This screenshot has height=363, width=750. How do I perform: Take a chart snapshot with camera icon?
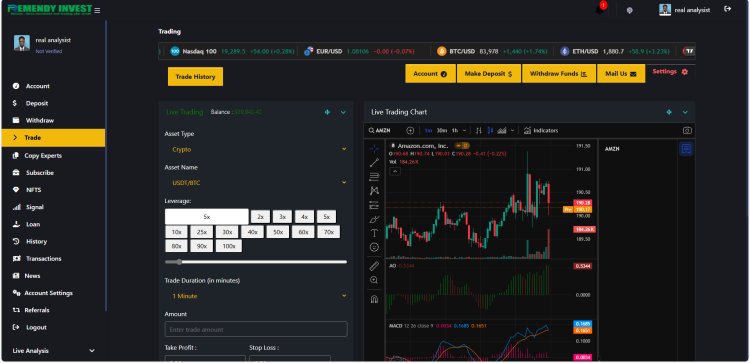[686, 130]
